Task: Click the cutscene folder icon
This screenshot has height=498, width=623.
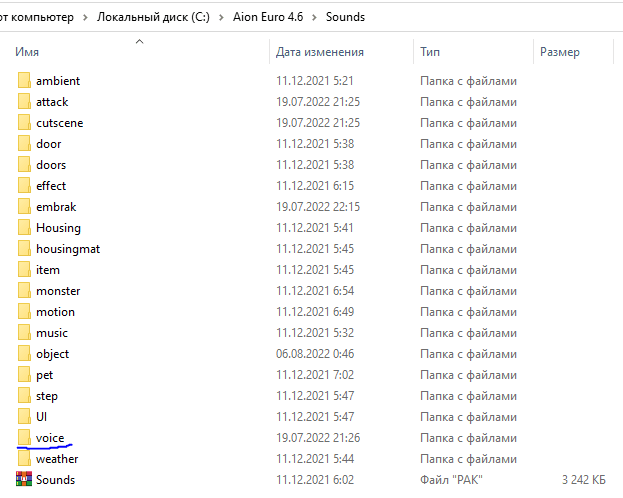Action: click(25, 123)
